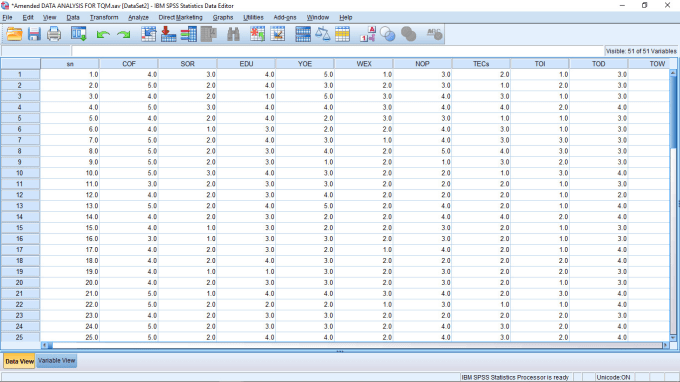680x382 pixels.
Task: Open the Transform menu
Action: pos(104,17)
